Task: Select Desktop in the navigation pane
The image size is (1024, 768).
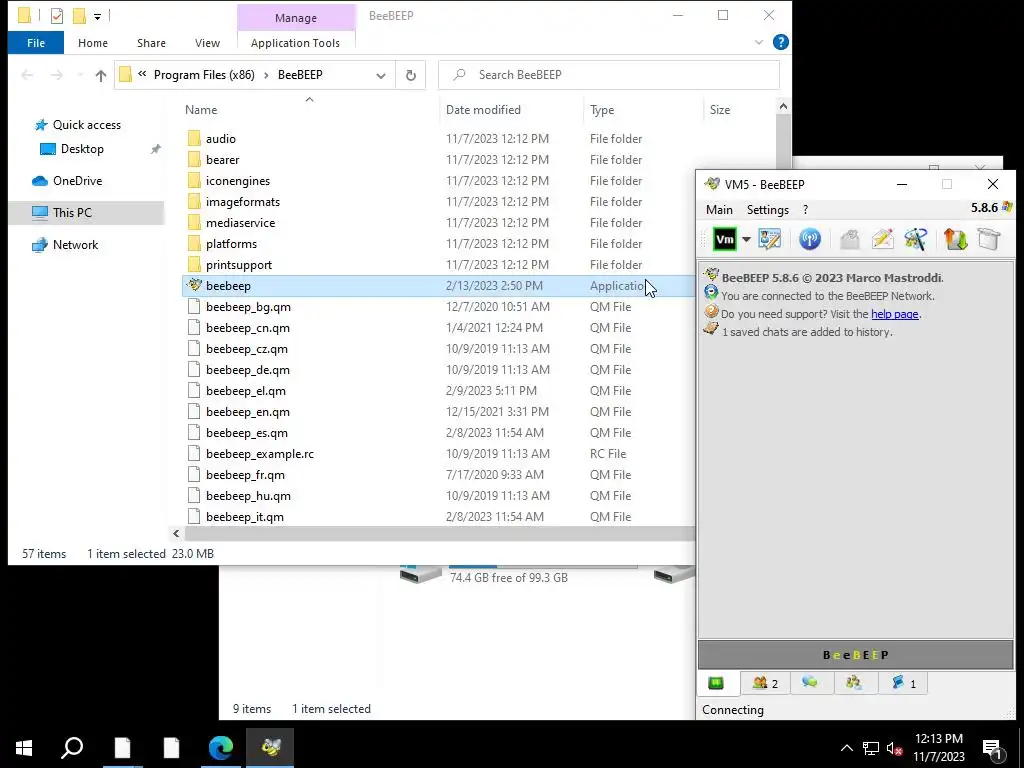Action: (82, 149)
